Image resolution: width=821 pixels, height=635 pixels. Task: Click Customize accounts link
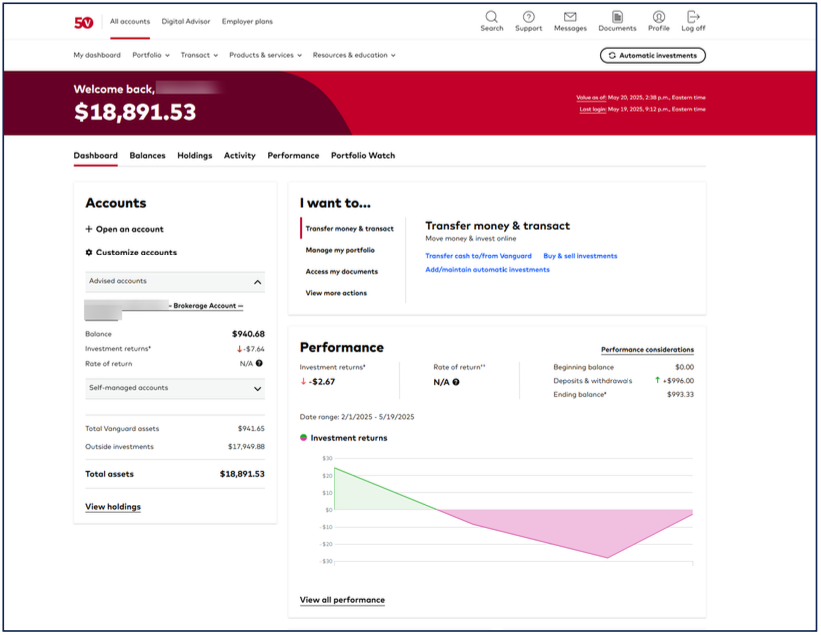(x=136, y=252)
